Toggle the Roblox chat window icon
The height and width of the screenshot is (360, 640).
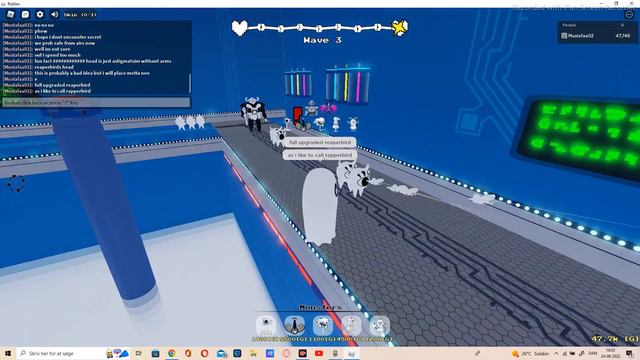pos(25,14)
